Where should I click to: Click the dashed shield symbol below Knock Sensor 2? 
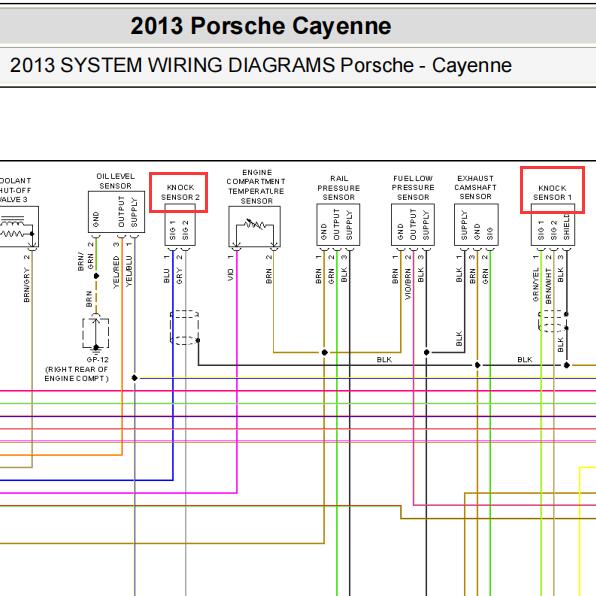pyautogui.click(x=184, y=327)
